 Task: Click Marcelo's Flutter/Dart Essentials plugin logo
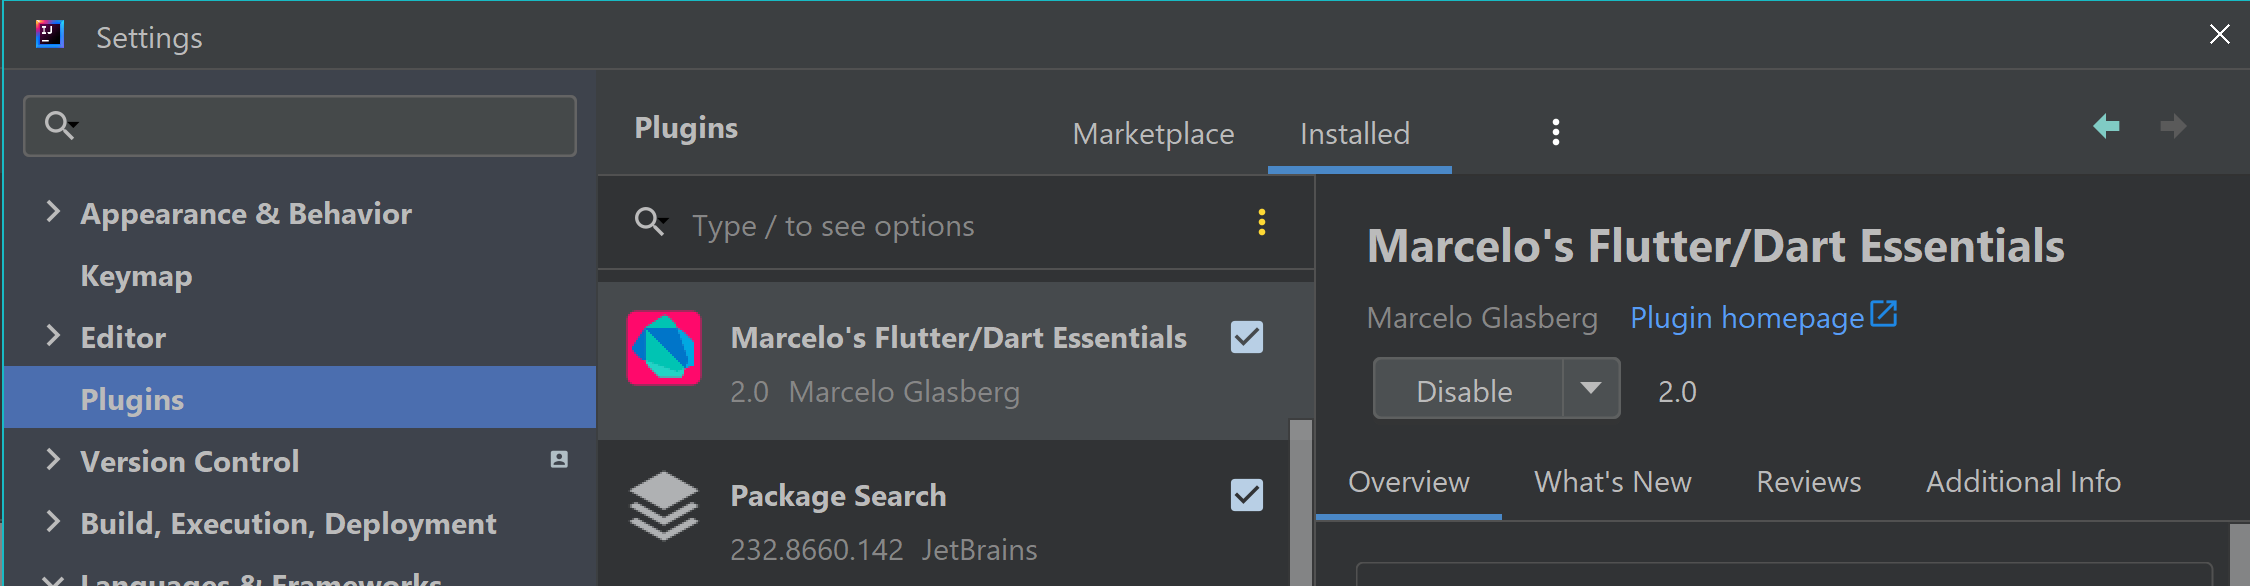[664, 348]
